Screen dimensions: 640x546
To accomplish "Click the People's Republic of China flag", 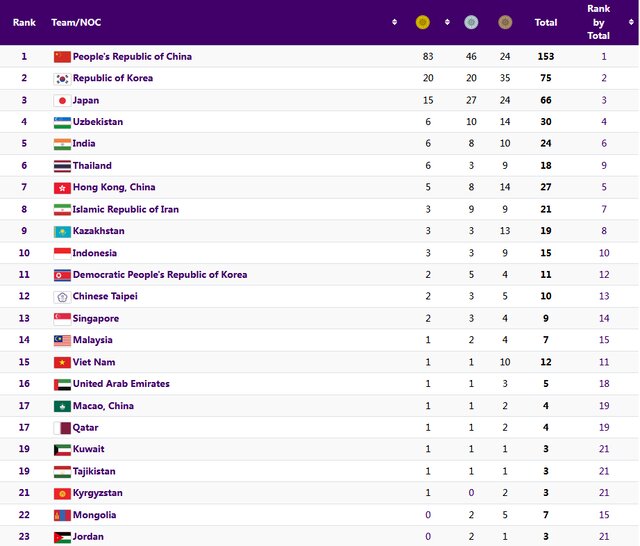I will coord(62,57).
